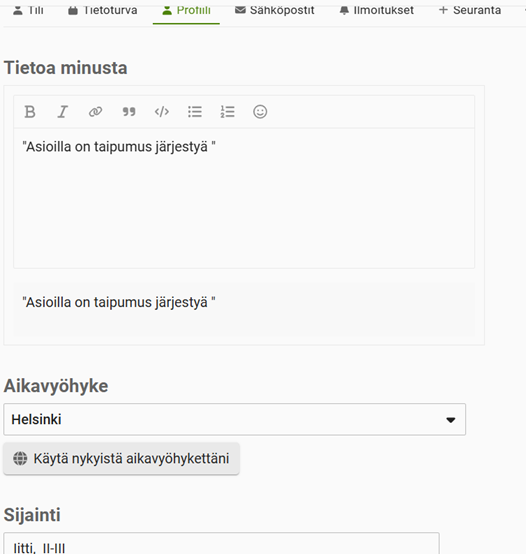
Task: Focus the Tietoa minusta text area
Action: [x=244, y=198]
